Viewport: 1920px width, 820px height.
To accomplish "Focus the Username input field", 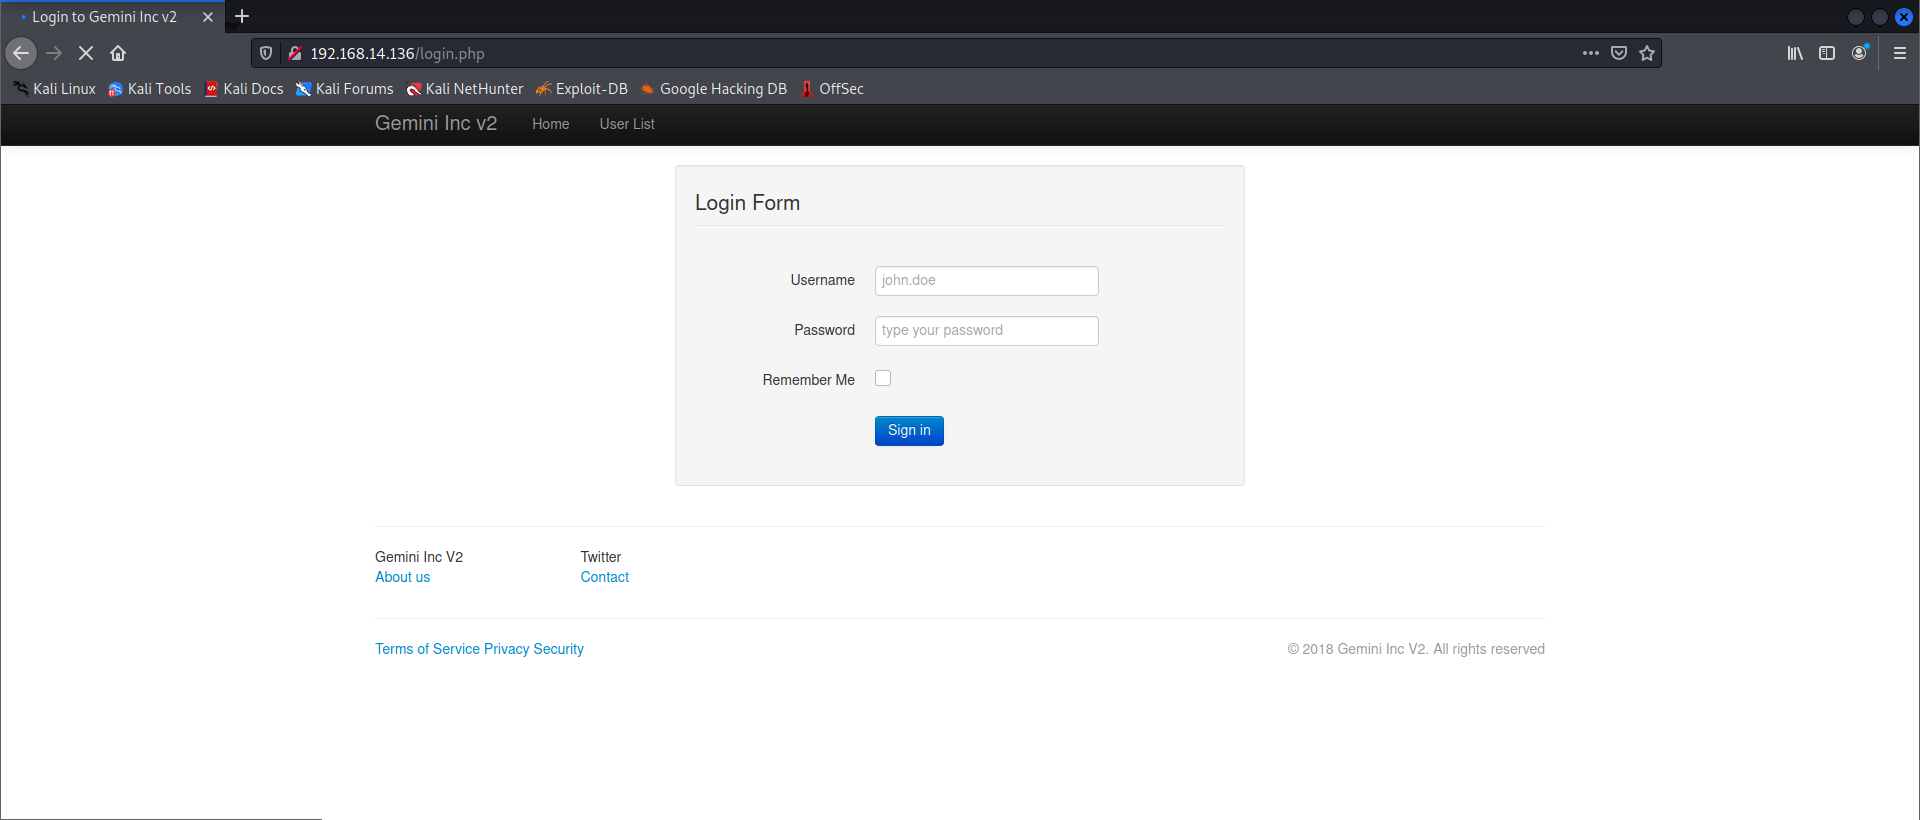I will pyautogui.click(x=986, y=281).
